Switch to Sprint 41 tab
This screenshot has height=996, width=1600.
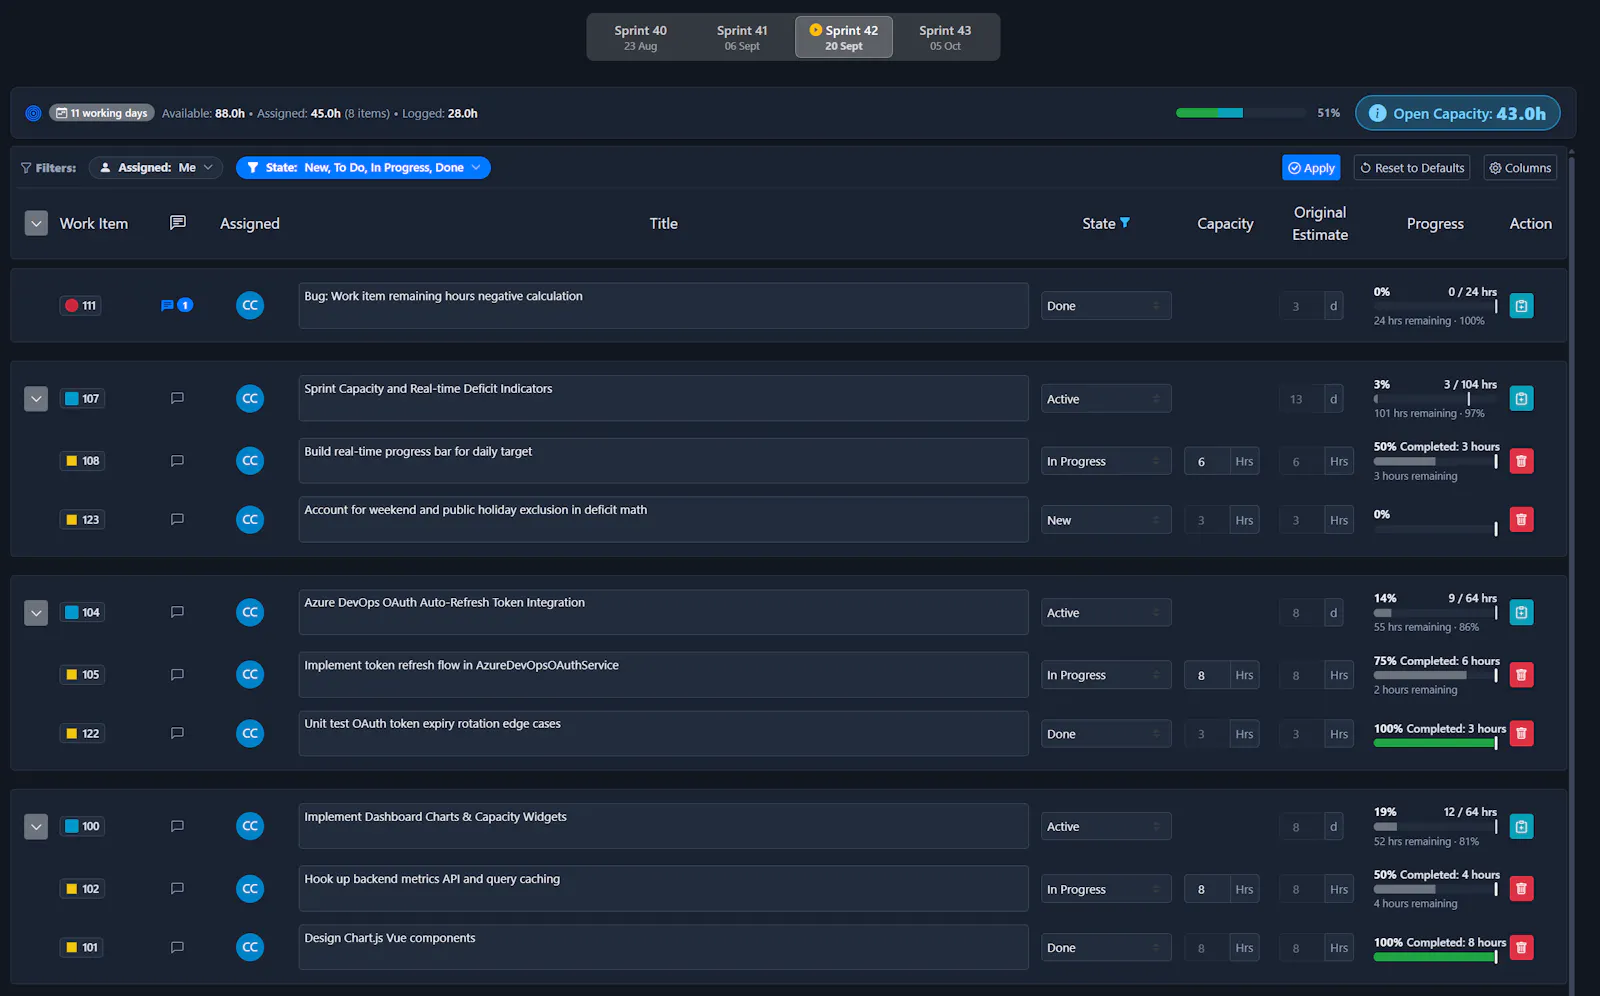pyautogui.click(x=742, y=37)
